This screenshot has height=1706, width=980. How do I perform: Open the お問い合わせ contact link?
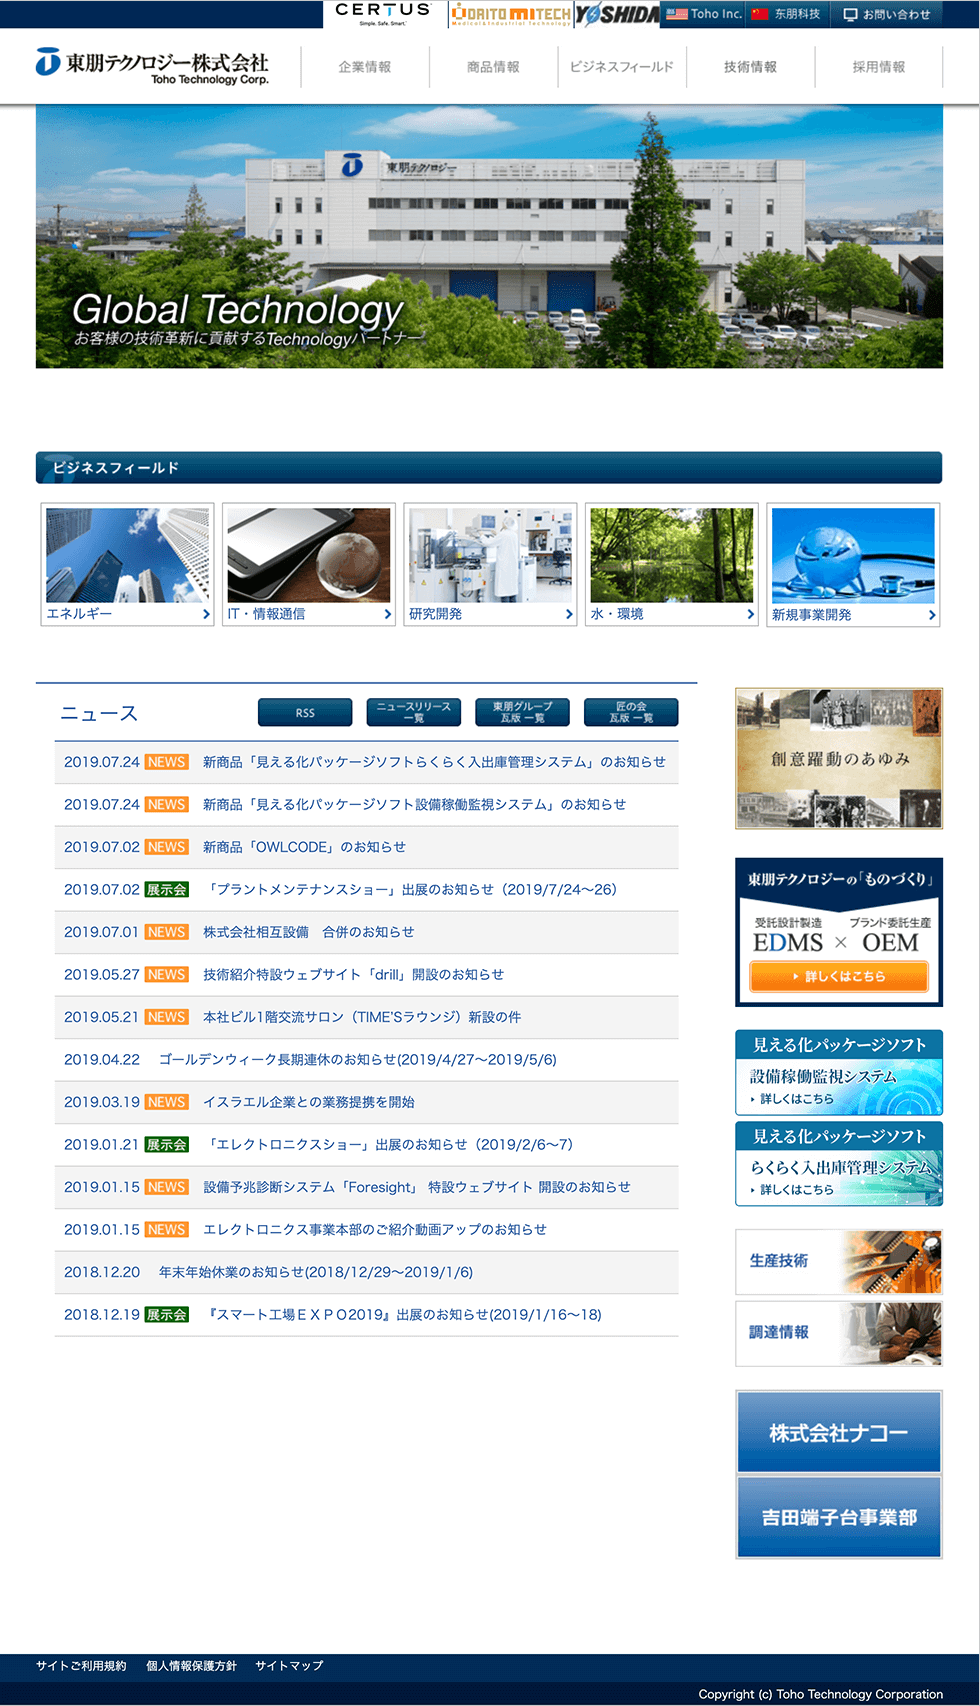(886, 14)
